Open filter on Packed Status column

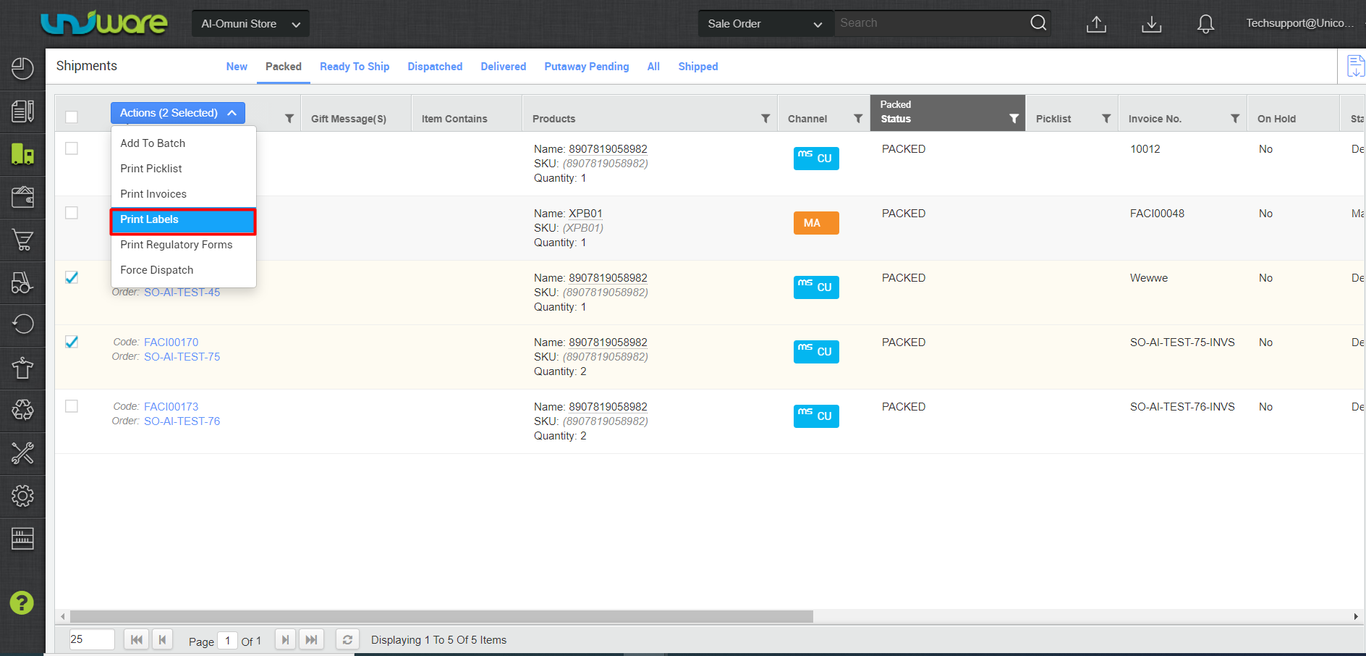[1014, 119]
